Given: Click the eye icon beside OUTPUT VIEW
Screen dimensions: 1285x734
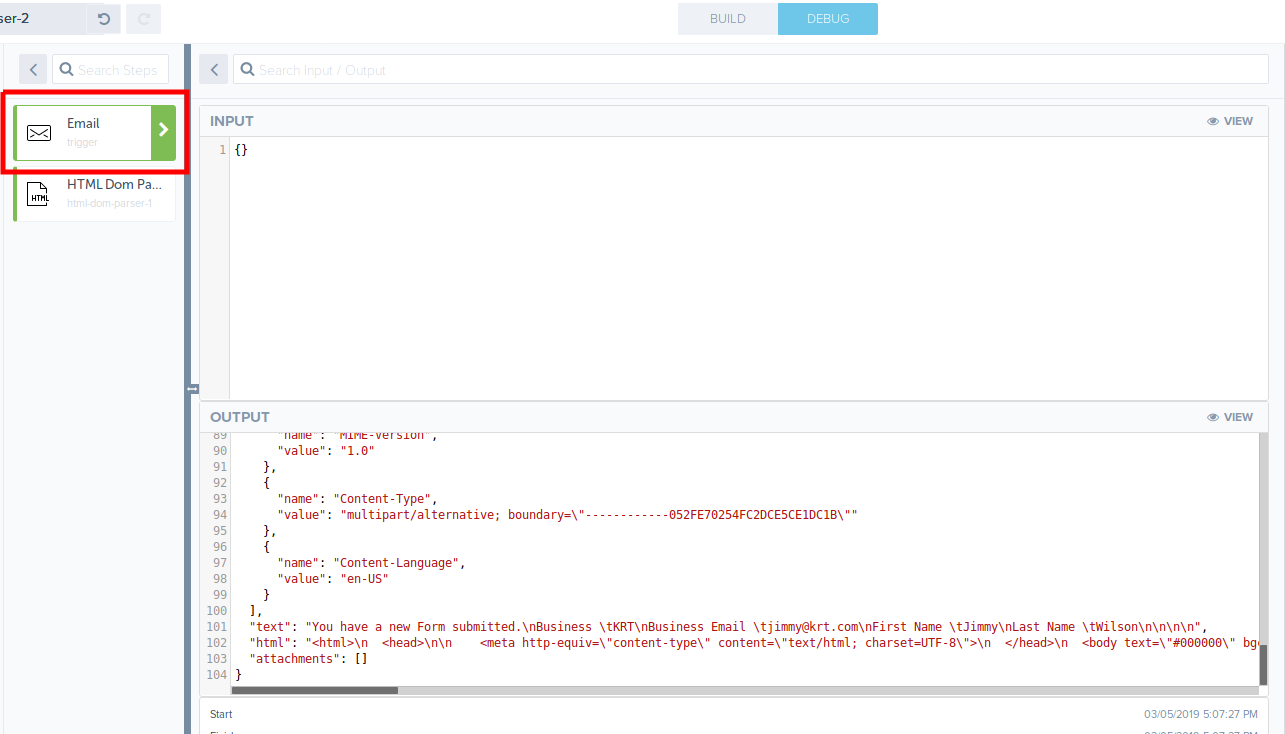Looking at the screenshot, I should pyautogui.click(x=1212, y=417).
